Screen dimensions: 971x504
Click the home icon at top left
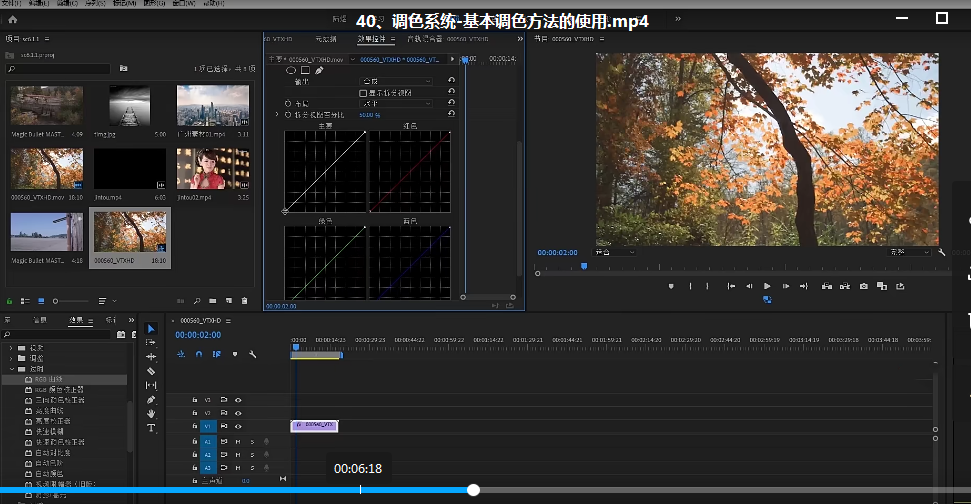coord(12,19)
